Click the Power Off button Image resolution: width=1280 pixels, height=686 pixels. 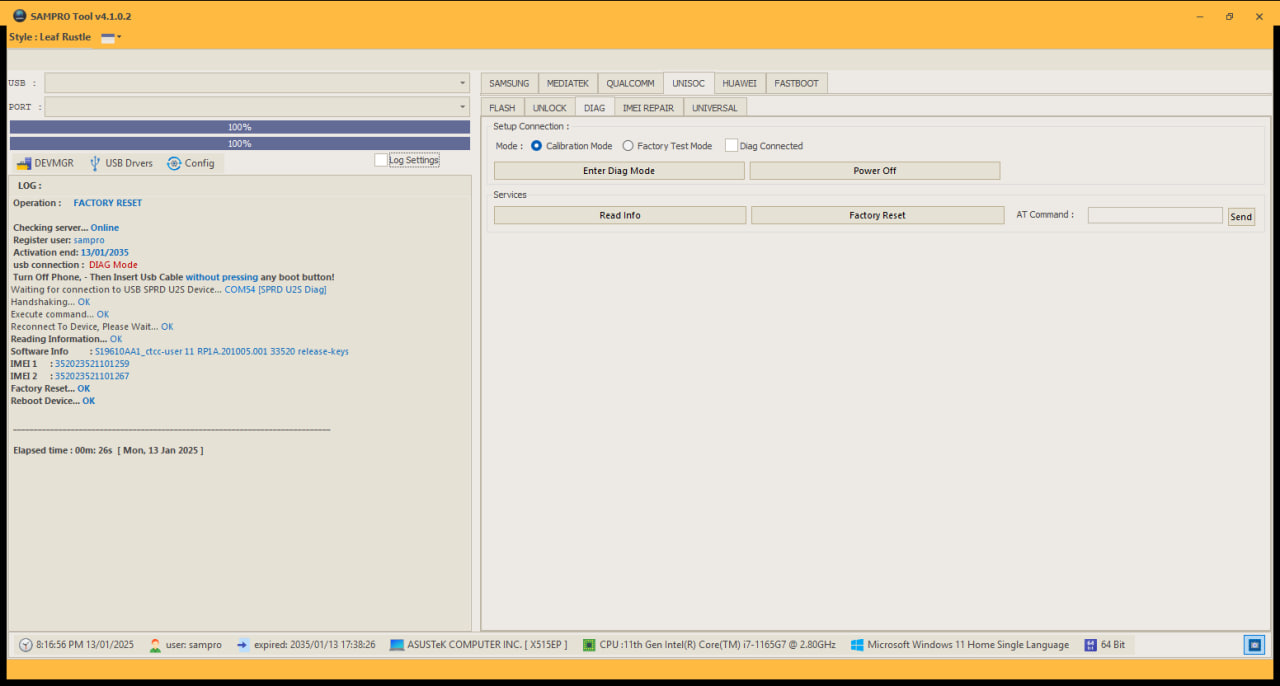875,171
